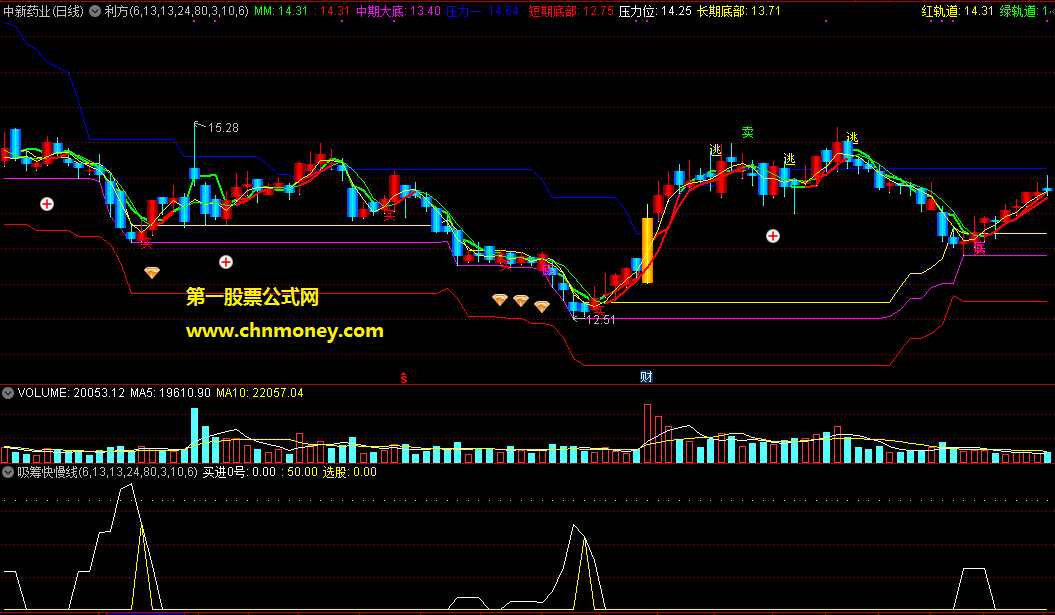The height and width of the screenshot is (615, 1055).
Task: Open the 吸筹快慢线 indicator dropdown icon
Action: (8, 472)
